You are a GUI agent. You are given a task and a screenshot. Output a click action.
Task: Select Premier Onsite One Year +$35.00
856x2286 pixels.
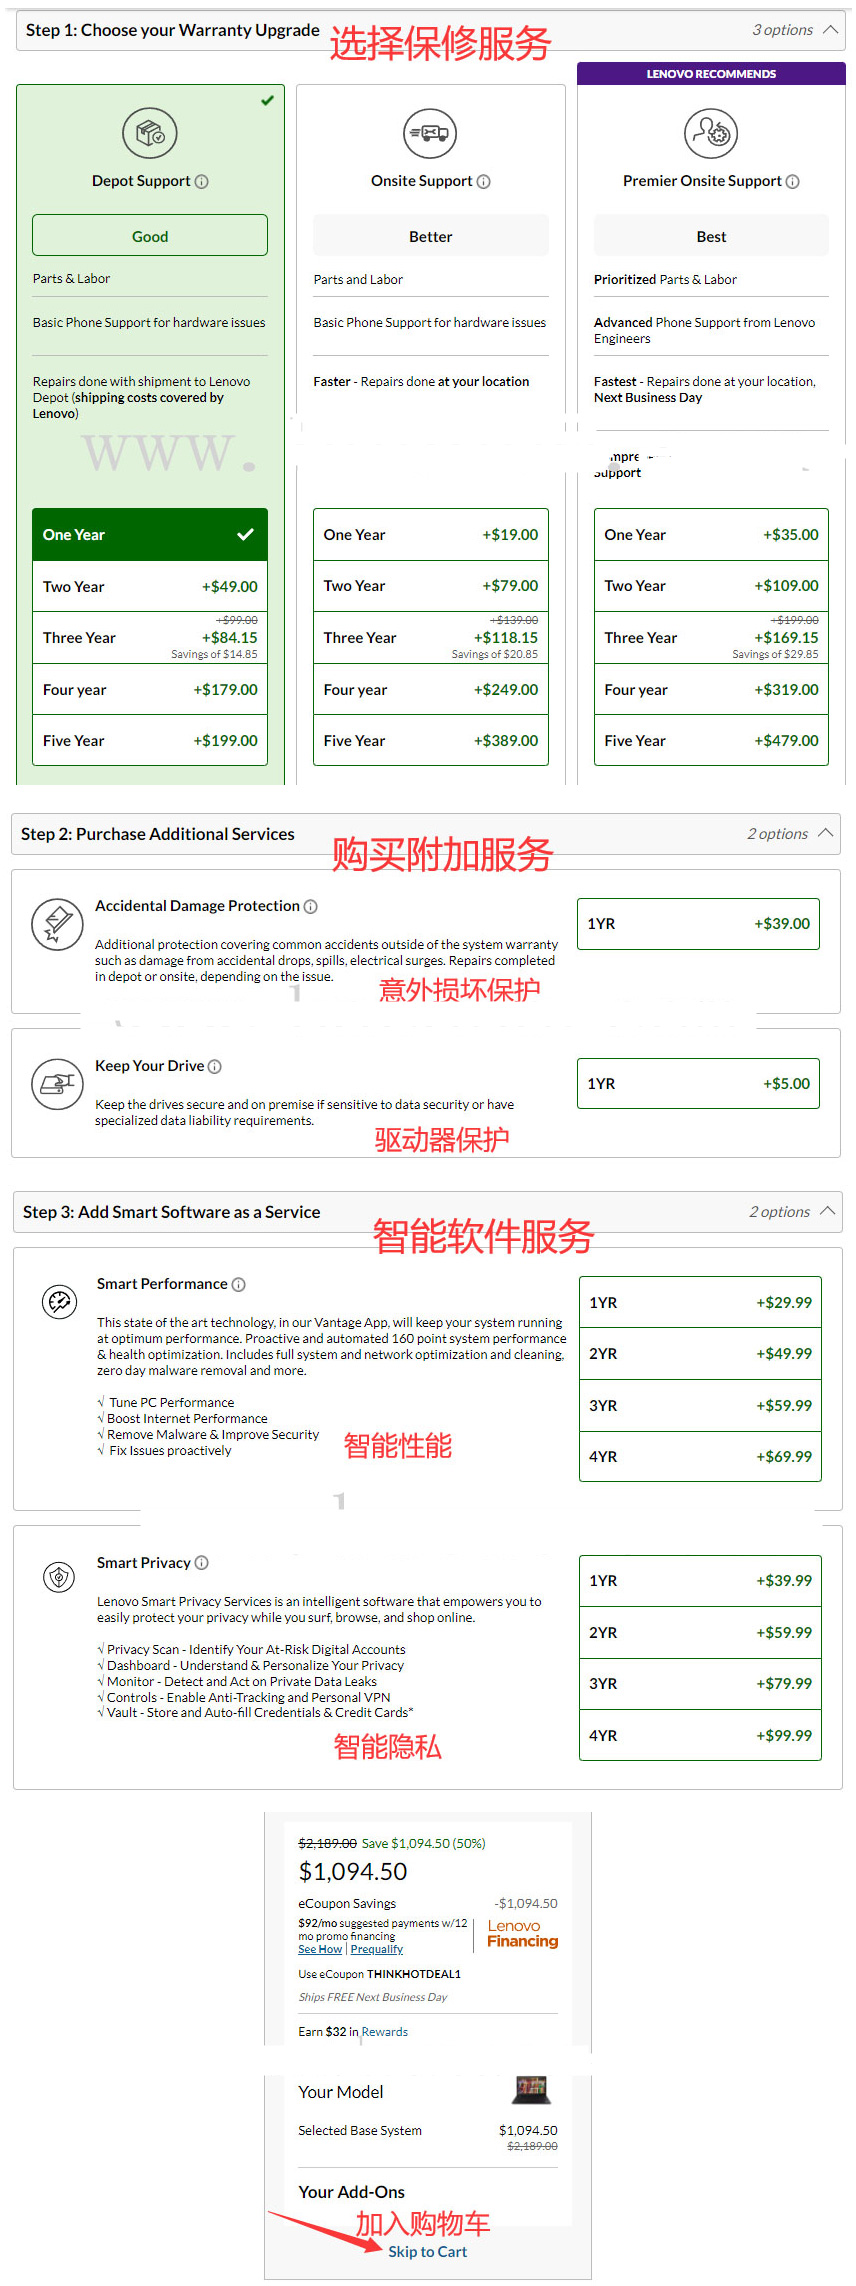[x=711, y=535]
